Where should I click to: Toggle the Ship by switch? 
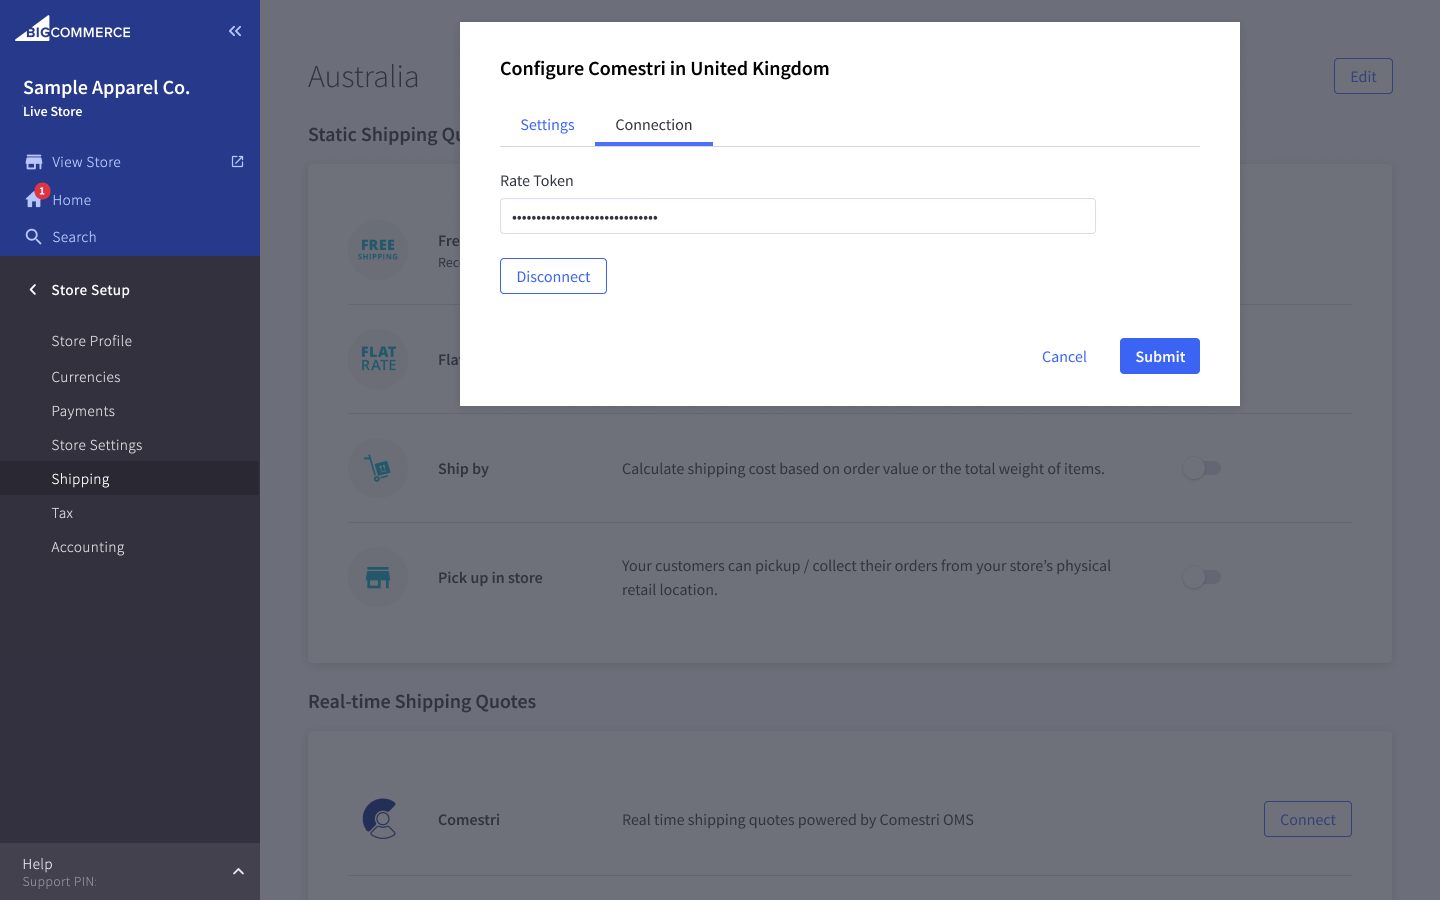point(1202,468)
